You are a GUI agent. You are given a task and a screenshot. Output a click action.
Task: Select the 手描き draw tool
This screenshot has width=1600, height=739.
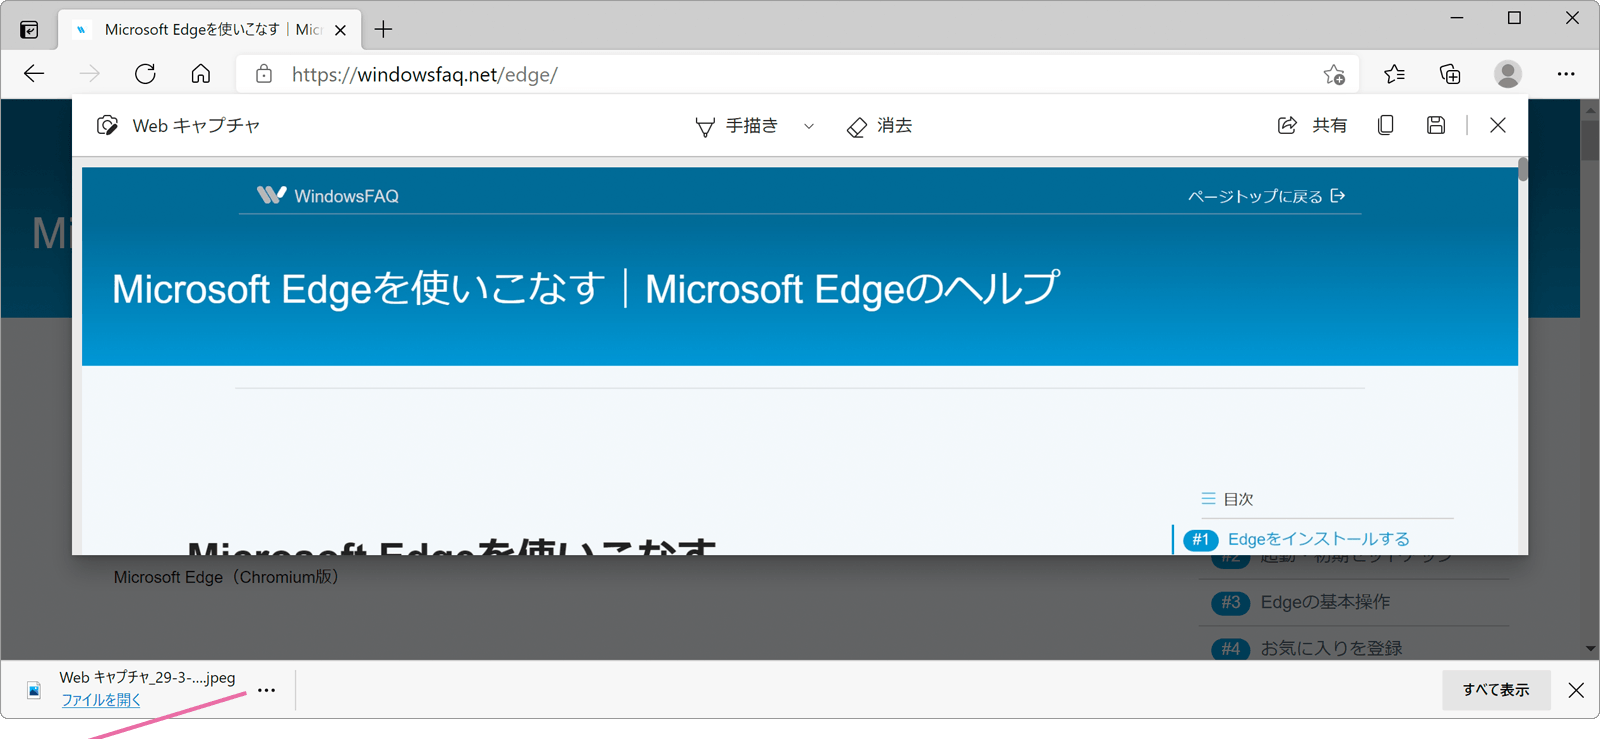pyautogui.click(x=736, y=126)
